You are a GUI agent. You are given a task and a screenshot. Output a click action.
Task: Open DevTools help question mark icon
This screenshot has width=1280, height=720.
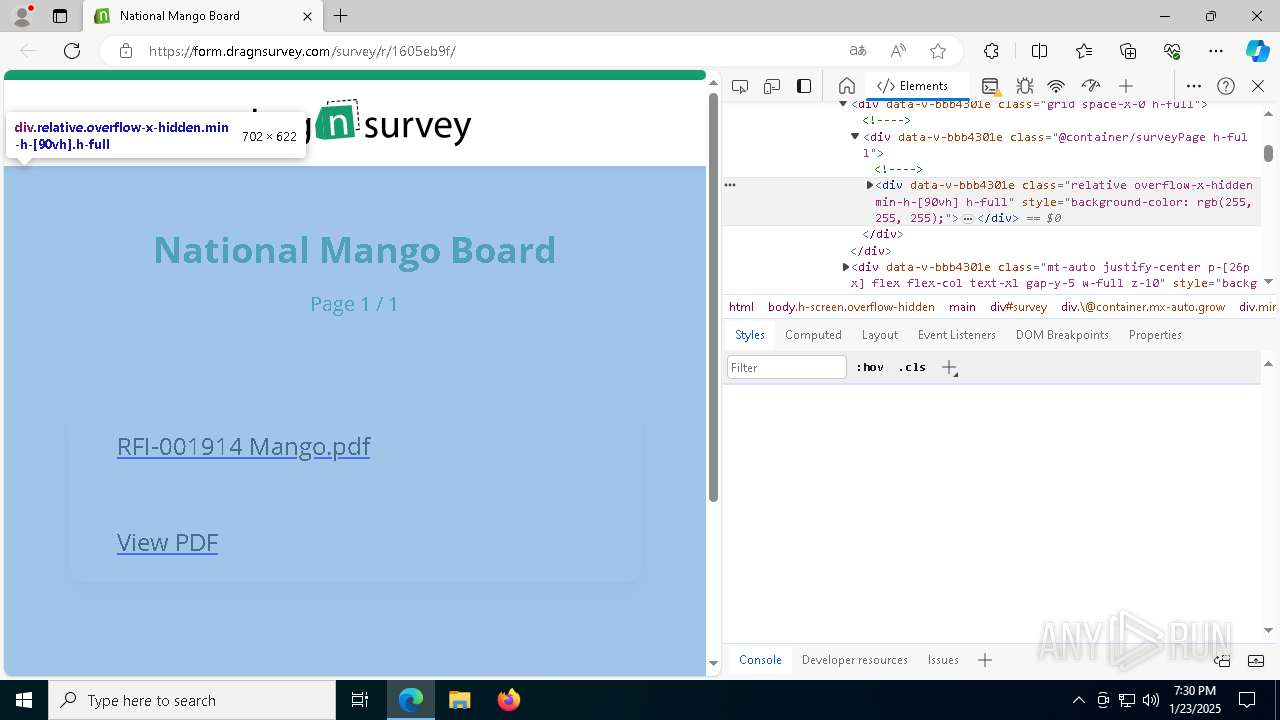[1226, 86]
